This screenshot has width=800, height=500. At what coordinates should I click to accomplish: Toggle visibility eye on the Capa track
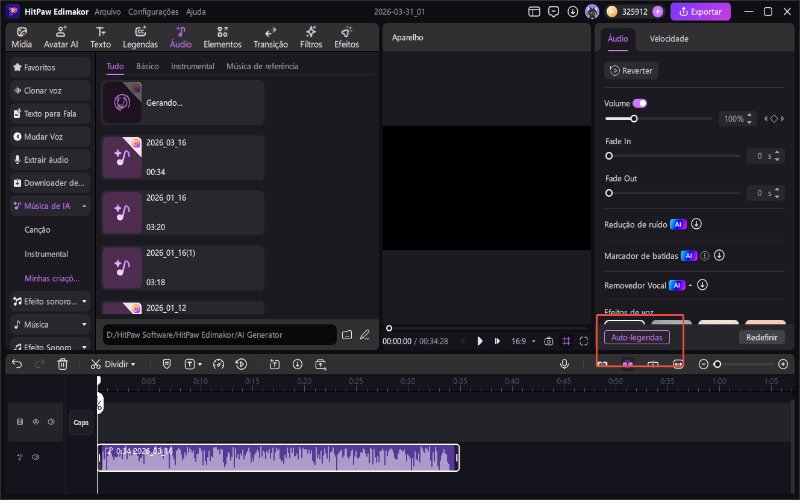pos(35,422)
